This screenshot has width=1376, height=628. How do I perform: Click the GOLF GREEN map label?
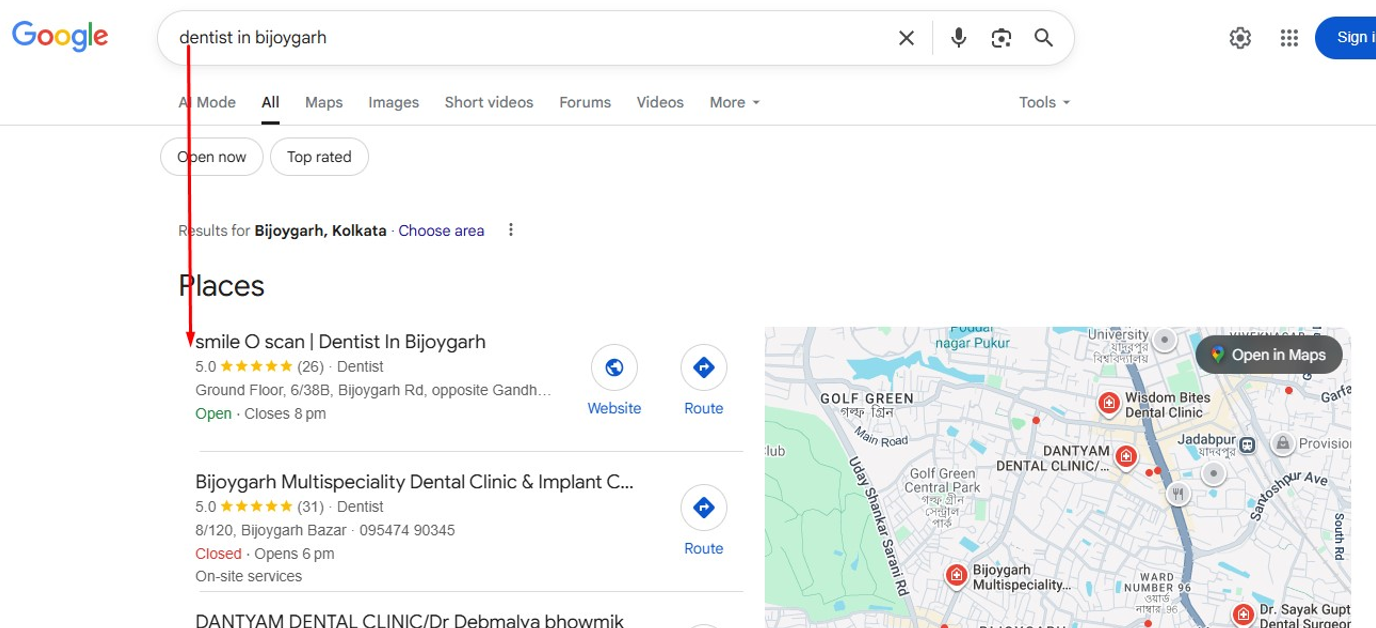[867, 398]
